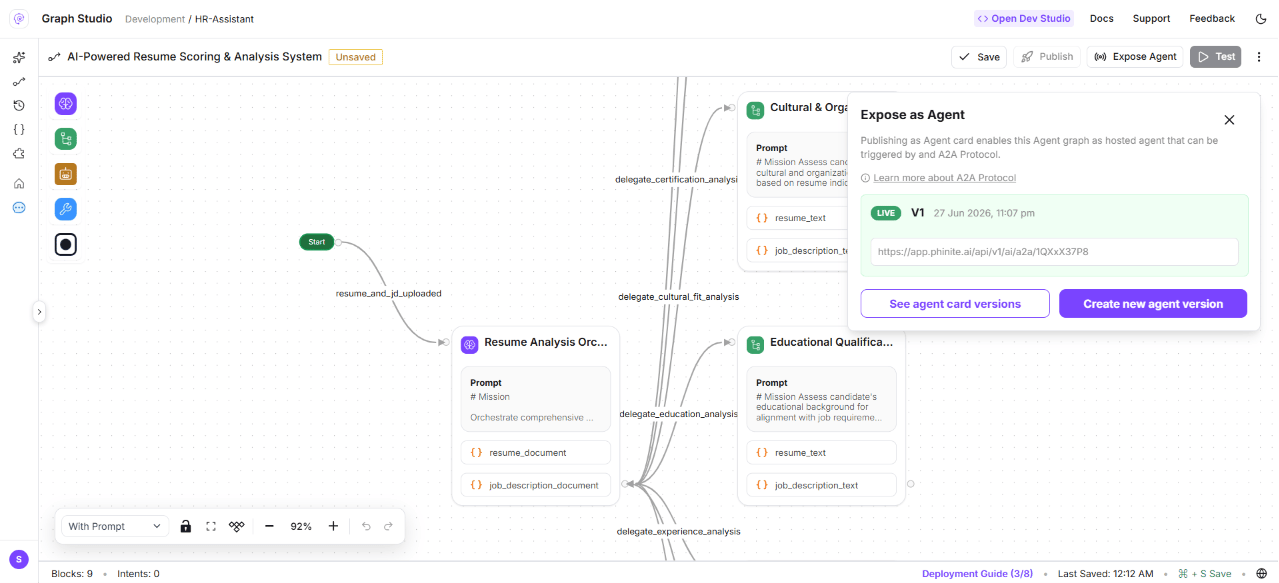Close the Expose as Agent panel
This screenshot has height=583, width=1279.
pyautogui.click(x=1230, y=120)
